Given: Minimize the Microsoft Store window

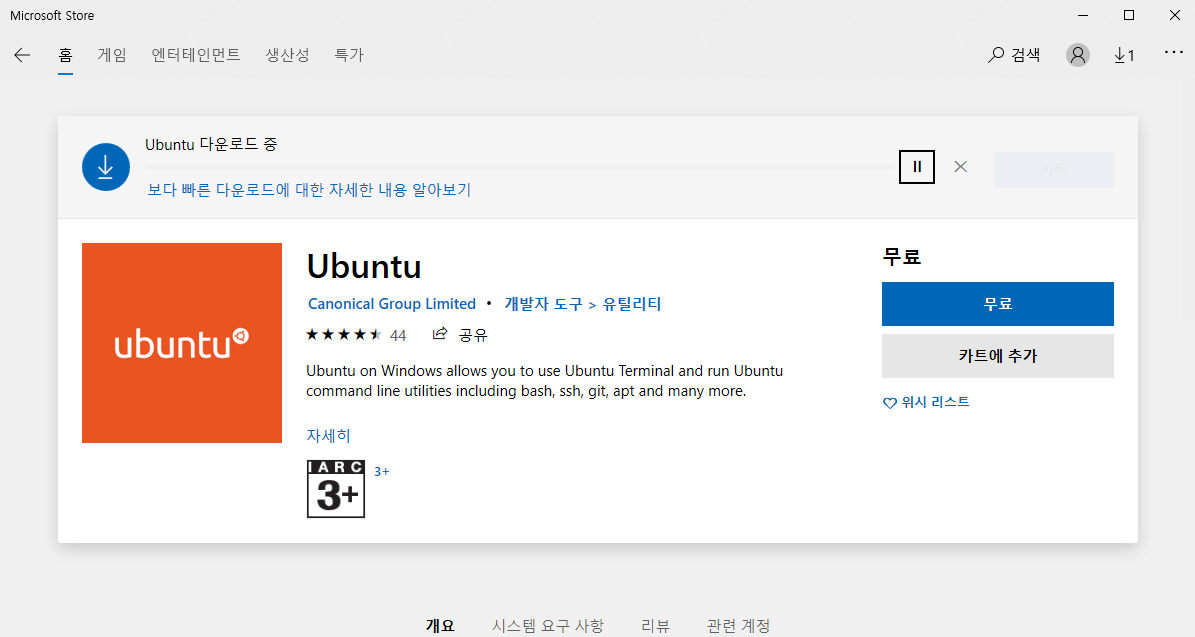Looking at the screenshot, I should (1083, 15).
